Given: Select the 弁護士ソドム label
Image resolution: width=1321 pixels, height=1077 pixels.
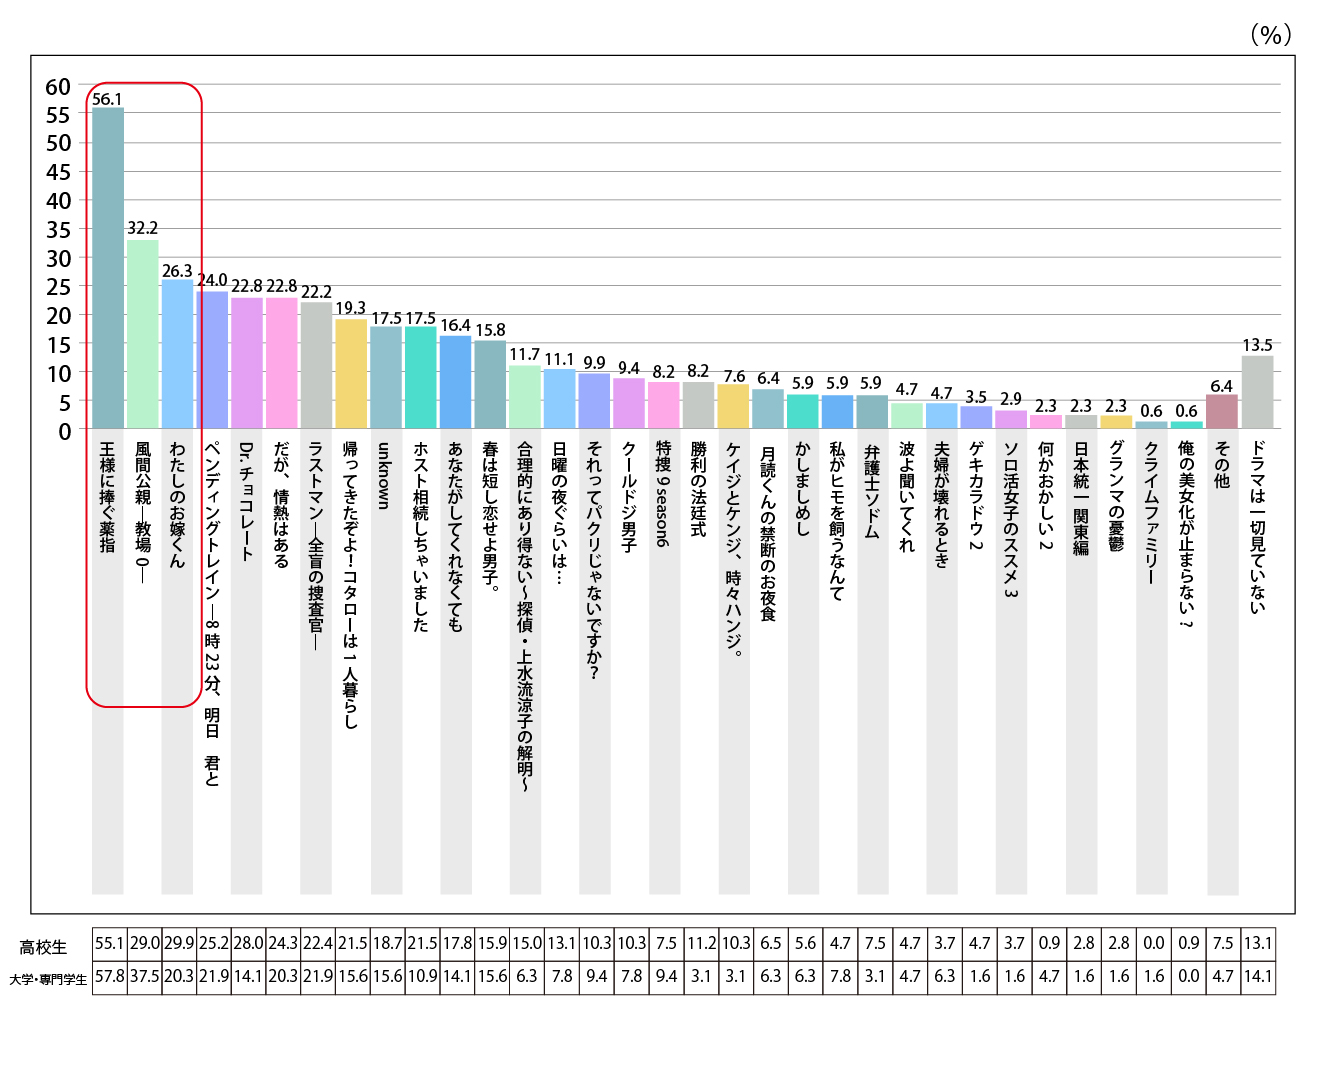Looking at the screenshot, I should click(x=872, y=491).
